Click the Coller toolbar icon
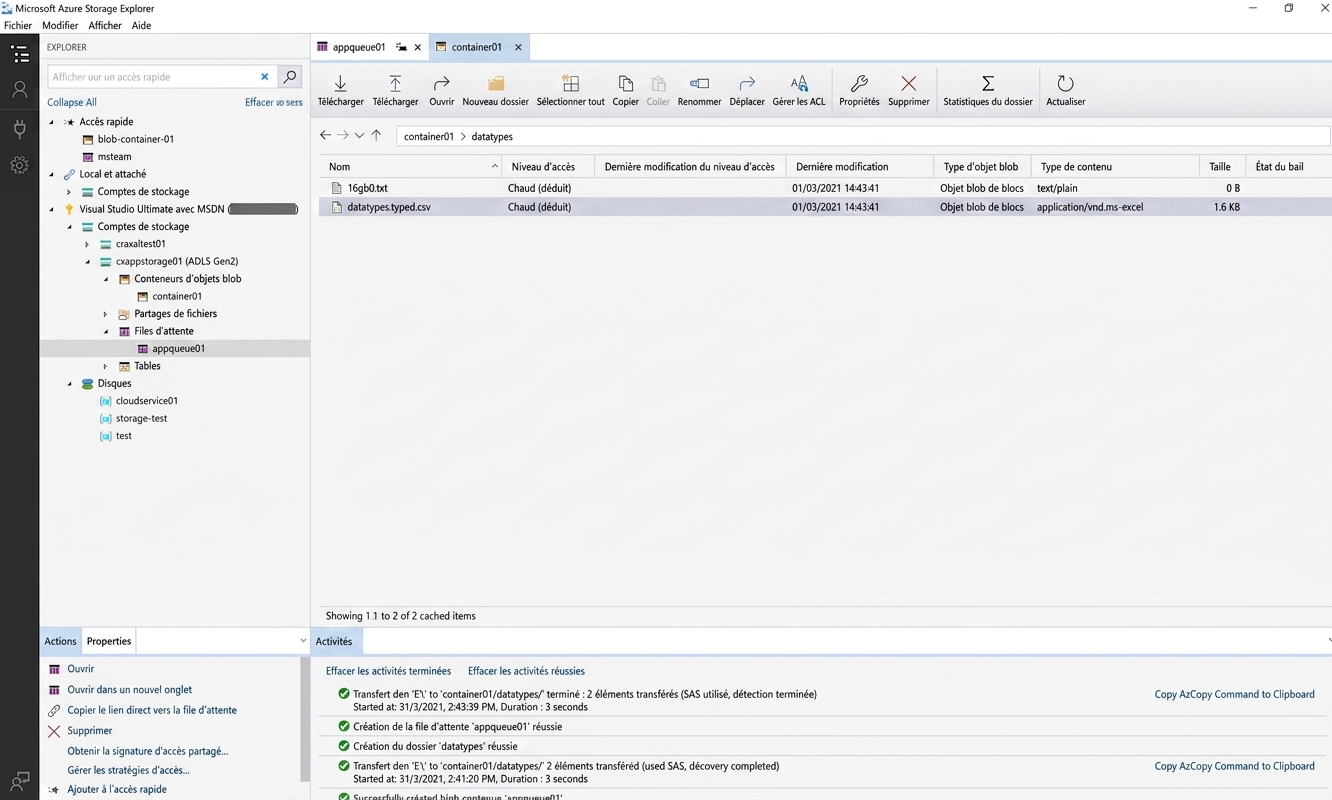This screenshot has width=1332, height=800. tap(658, 90)
